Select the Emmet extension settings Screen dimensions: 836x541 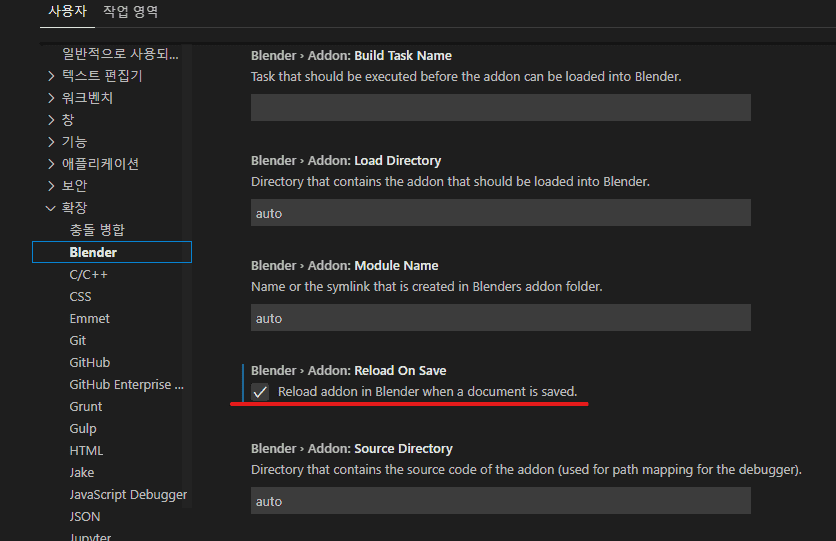tap(90, 318)
